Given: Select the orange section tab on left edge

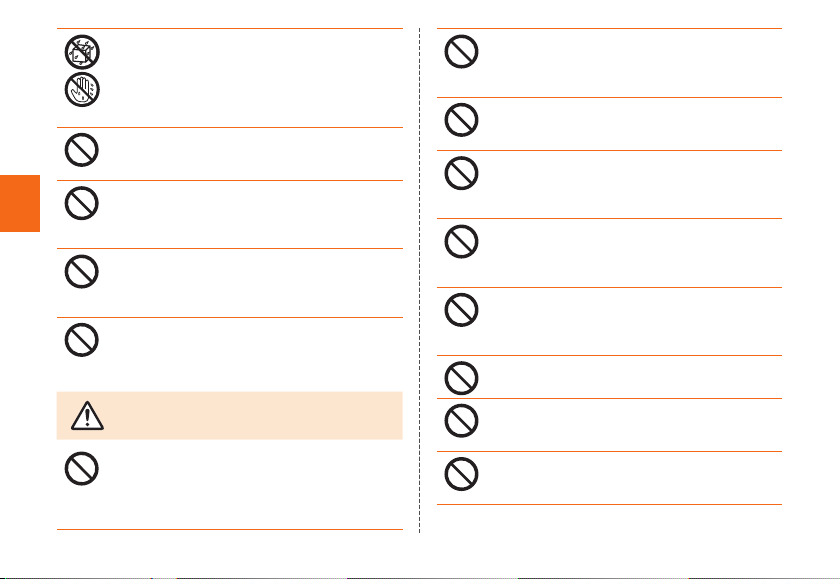Looking at the screenshot, I should point(20,203).
